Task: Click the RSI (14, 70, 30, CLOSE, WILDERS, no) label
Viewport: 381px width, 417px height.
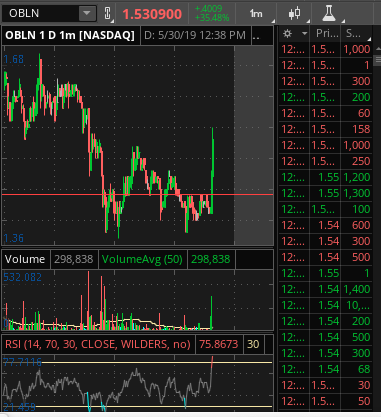Action: pos(98,344)
